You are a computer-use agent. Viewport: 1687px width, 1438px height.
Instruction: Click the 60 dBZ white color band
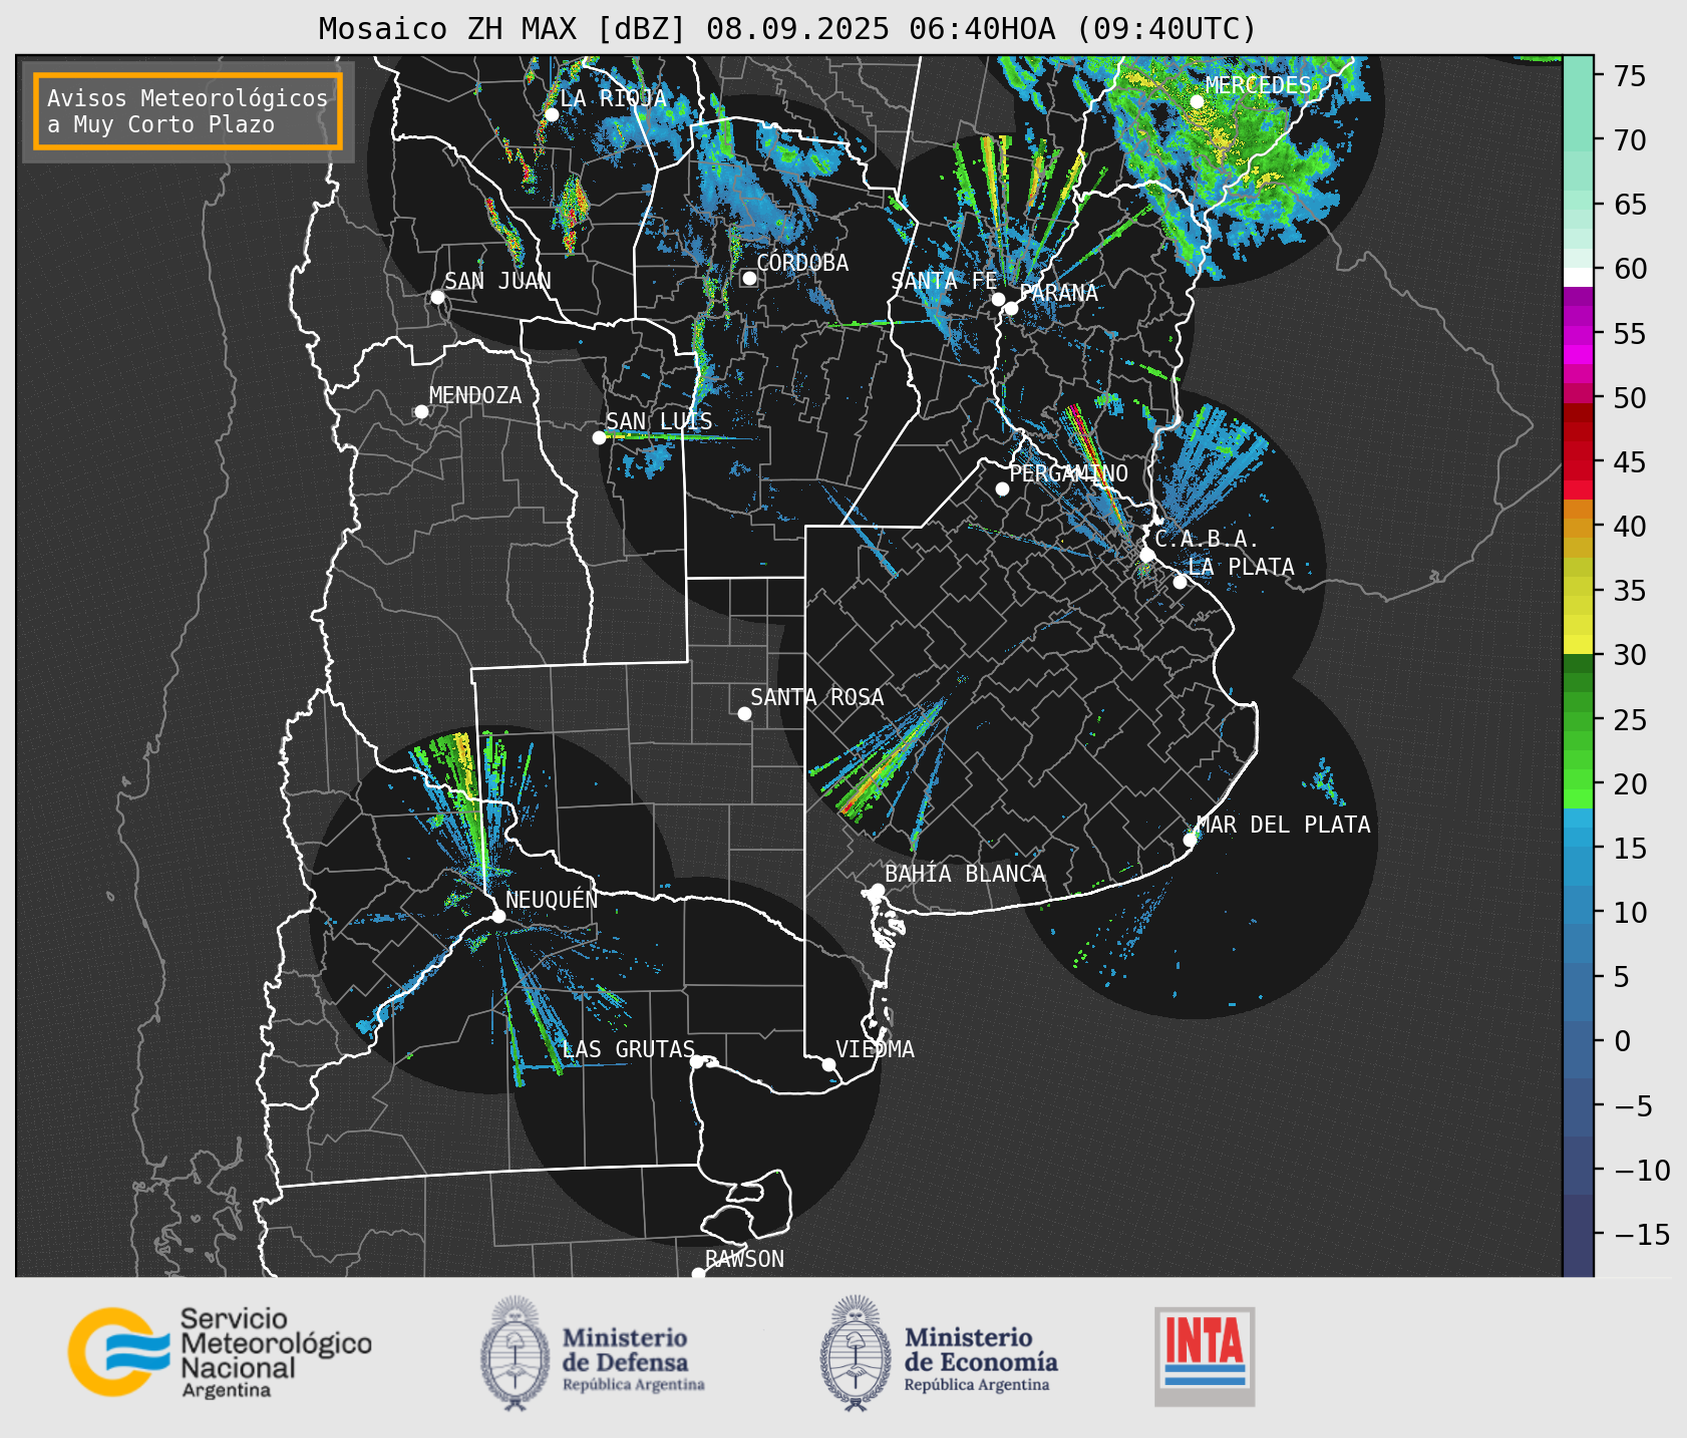point(1578,277)
